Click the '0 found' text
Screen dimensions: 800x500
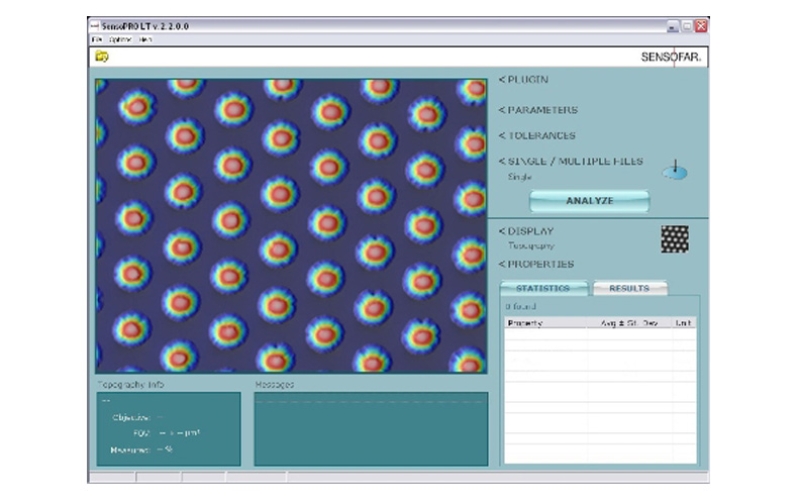click(520, 307)
